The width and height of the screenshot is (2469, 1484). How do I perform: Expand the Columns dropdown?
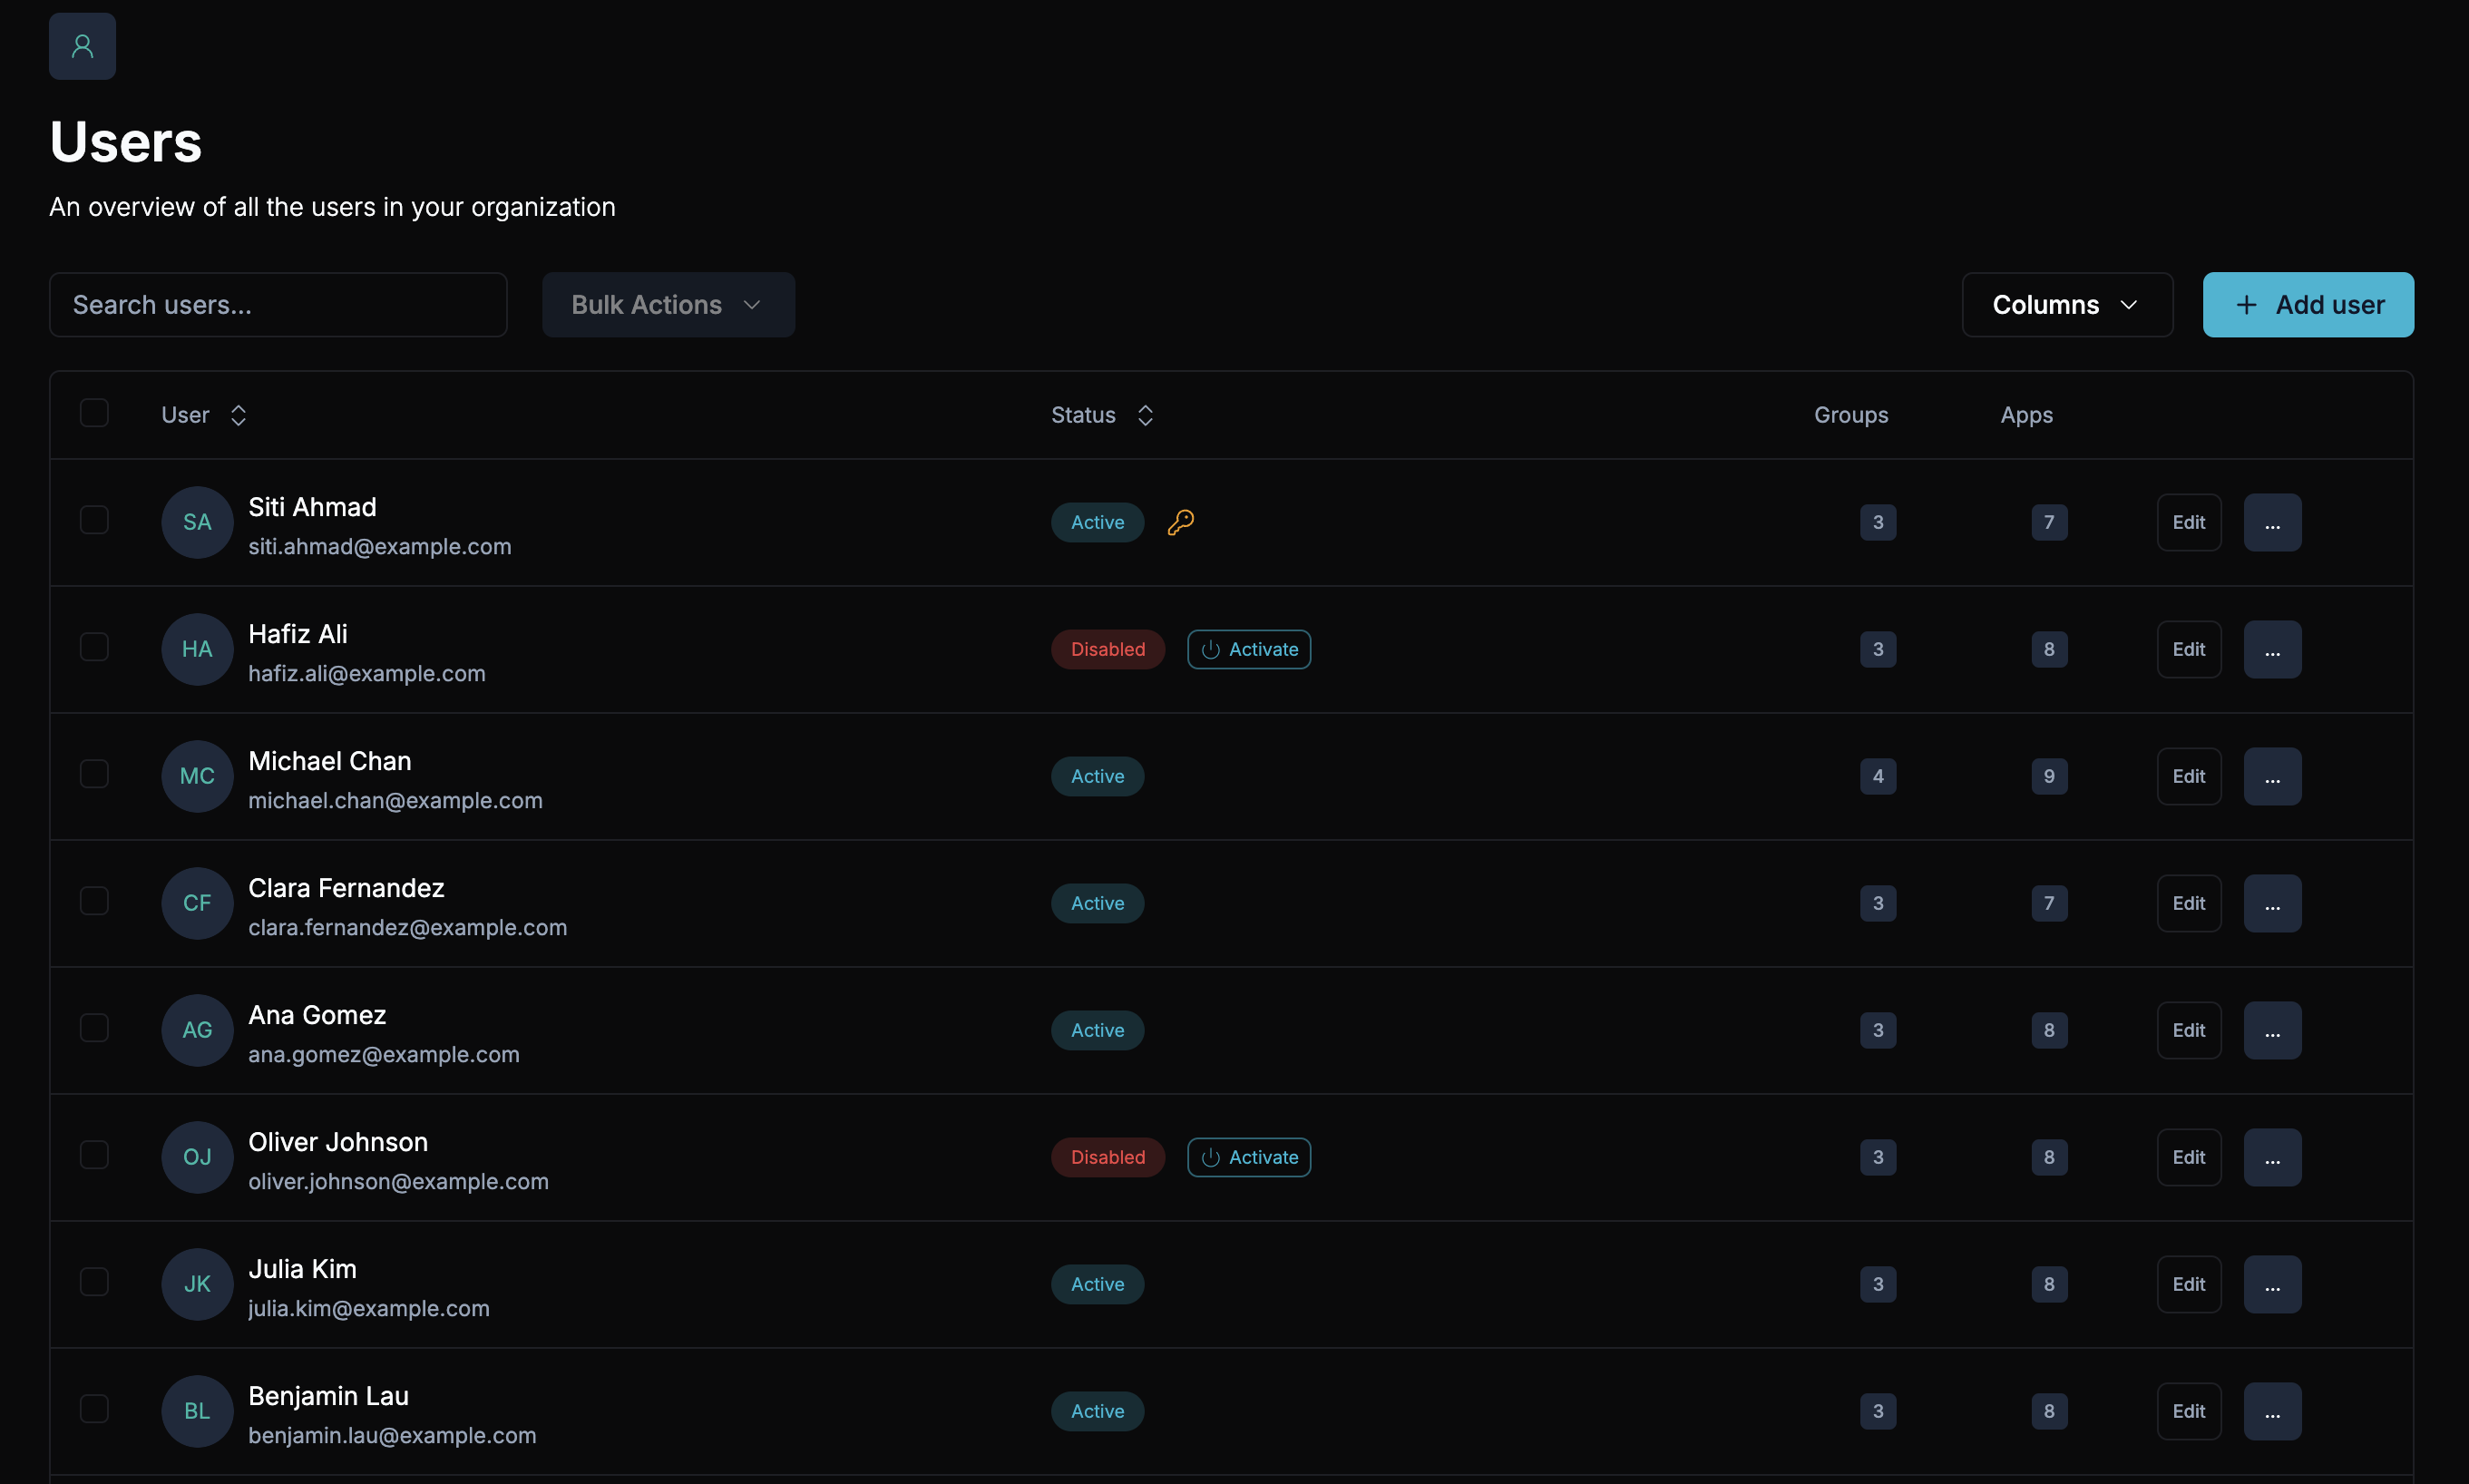2066,305
